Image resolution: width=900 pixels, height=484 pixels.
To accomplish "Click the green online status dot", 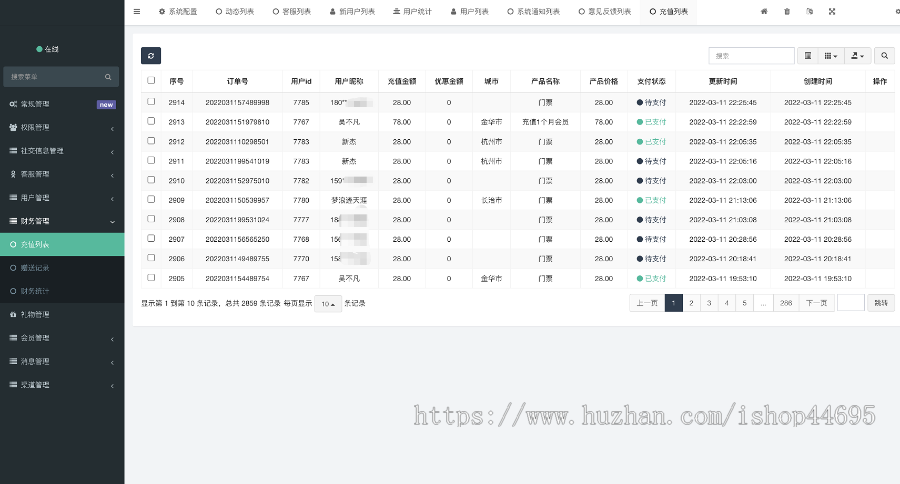I will 39,49.
